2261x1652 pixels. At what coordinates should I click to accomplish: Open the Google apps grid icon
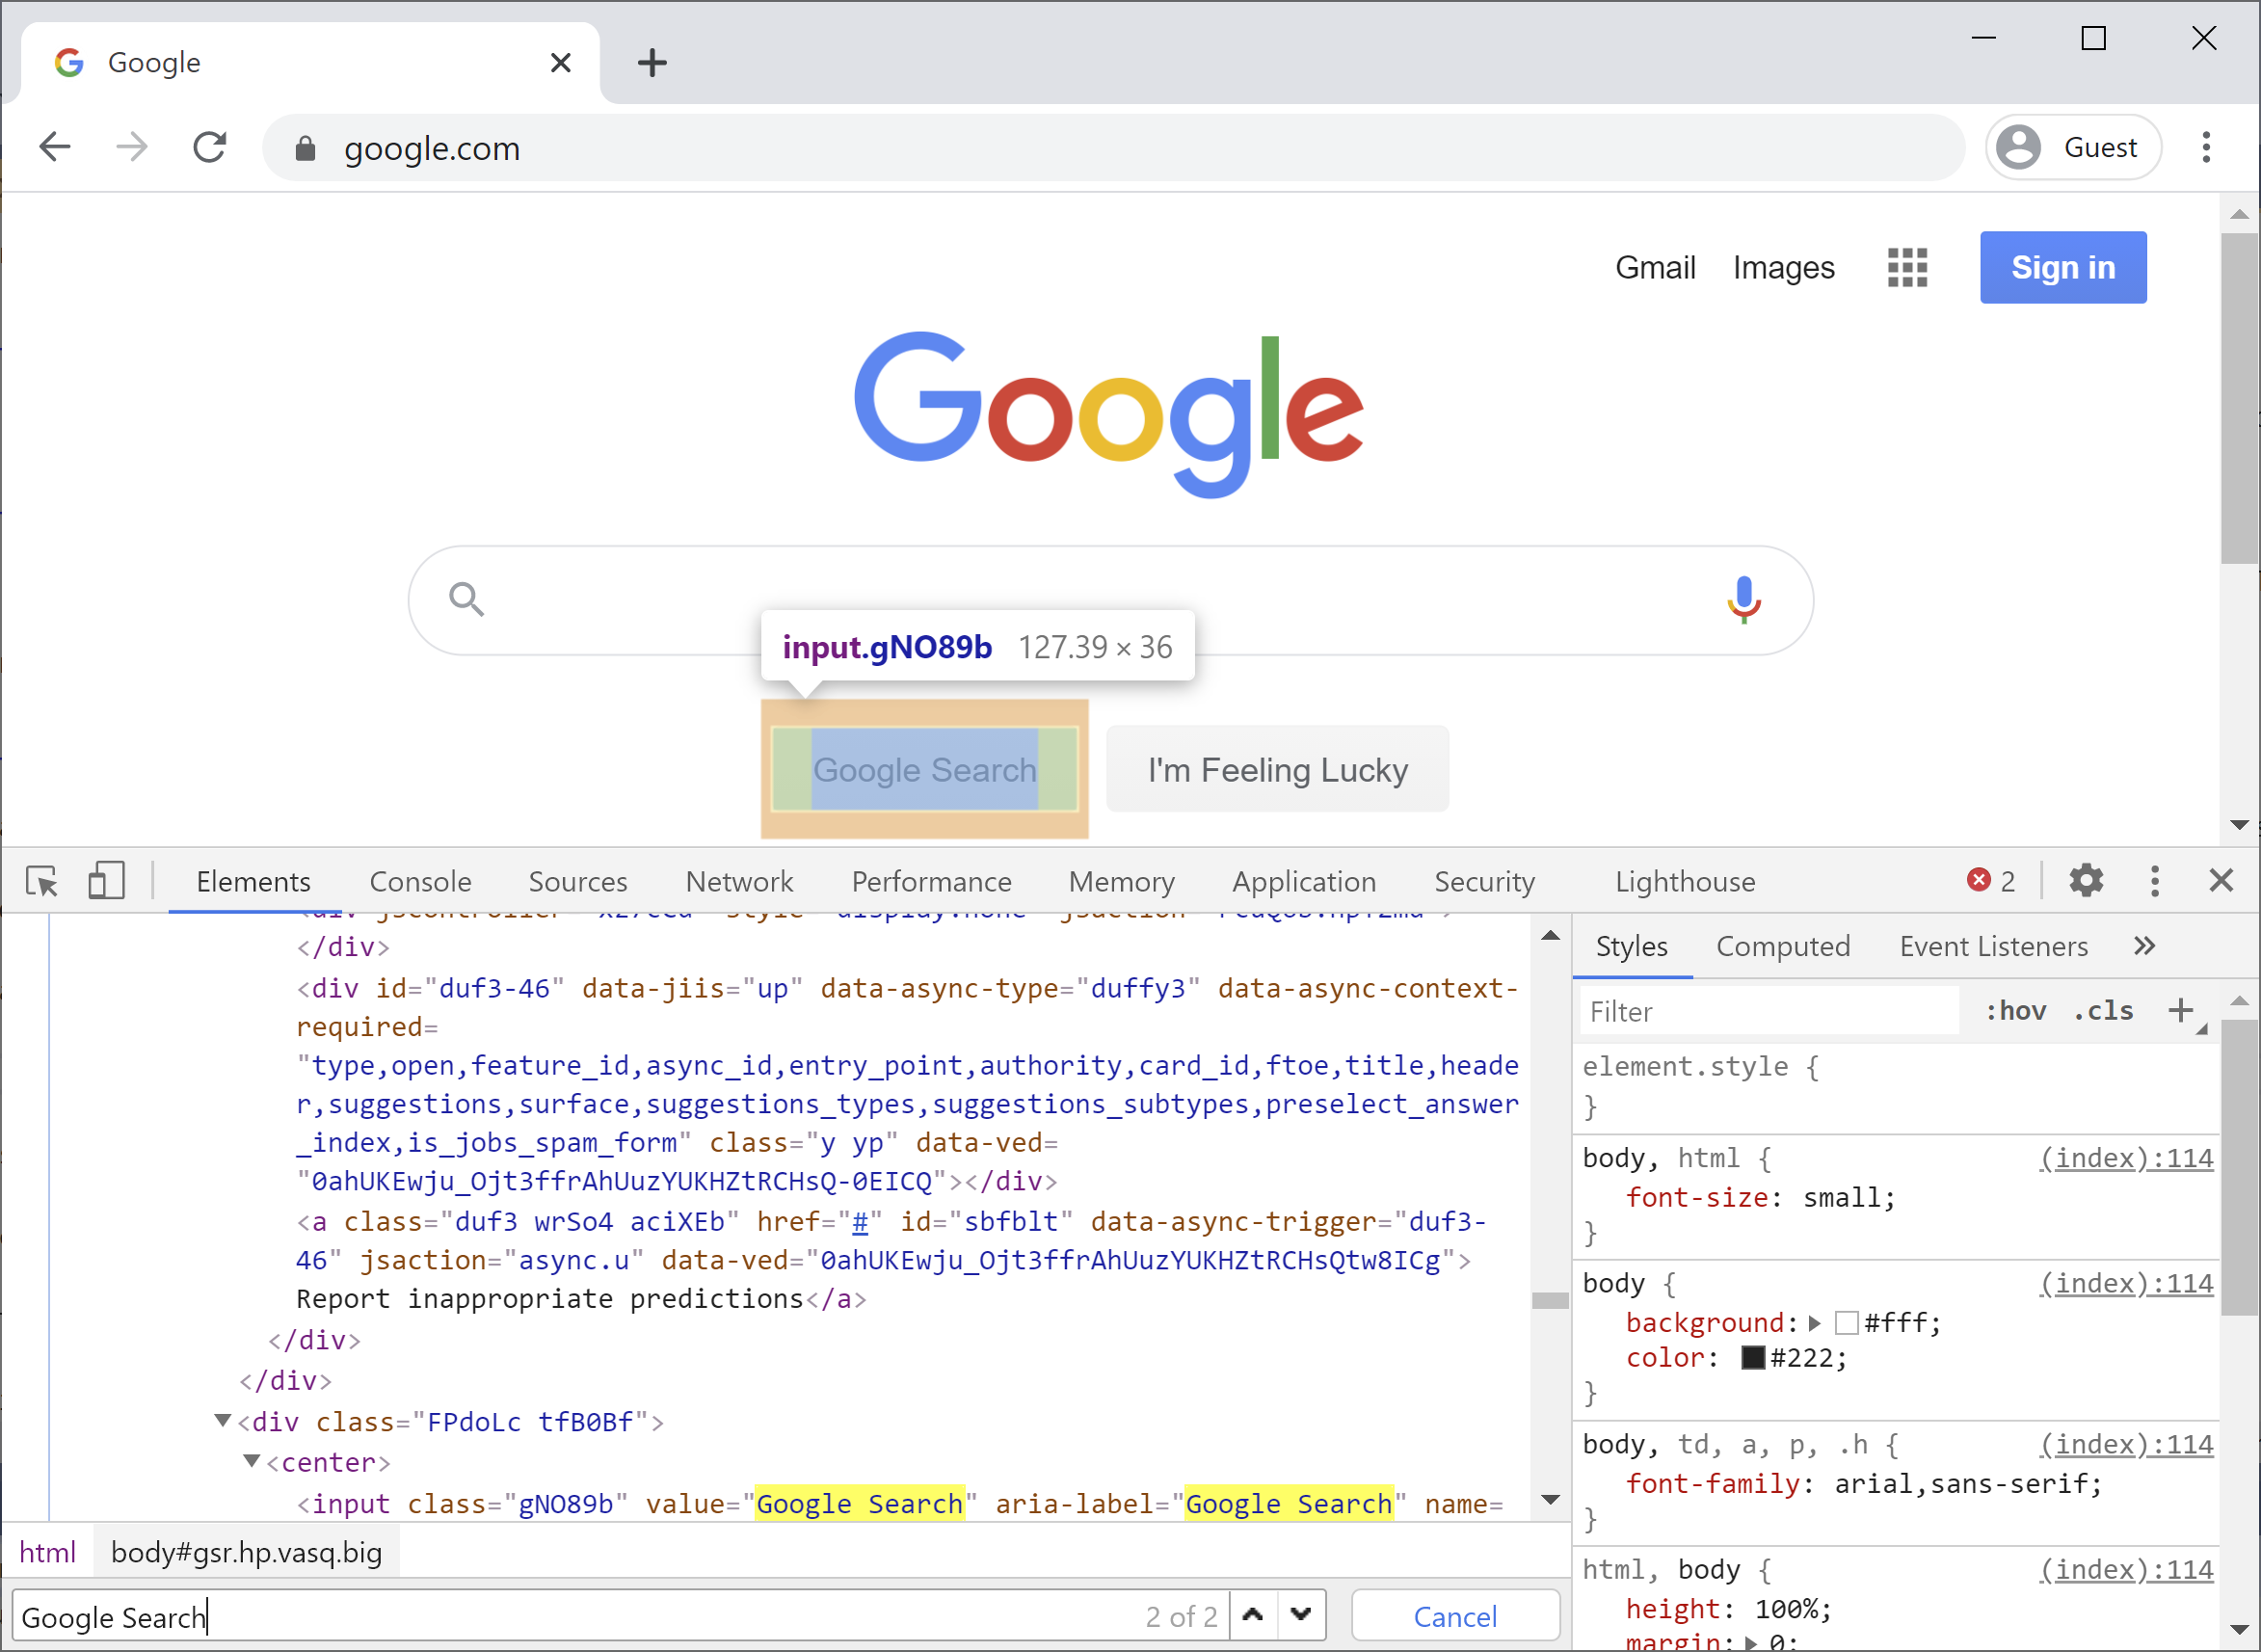pos(1906,267)
